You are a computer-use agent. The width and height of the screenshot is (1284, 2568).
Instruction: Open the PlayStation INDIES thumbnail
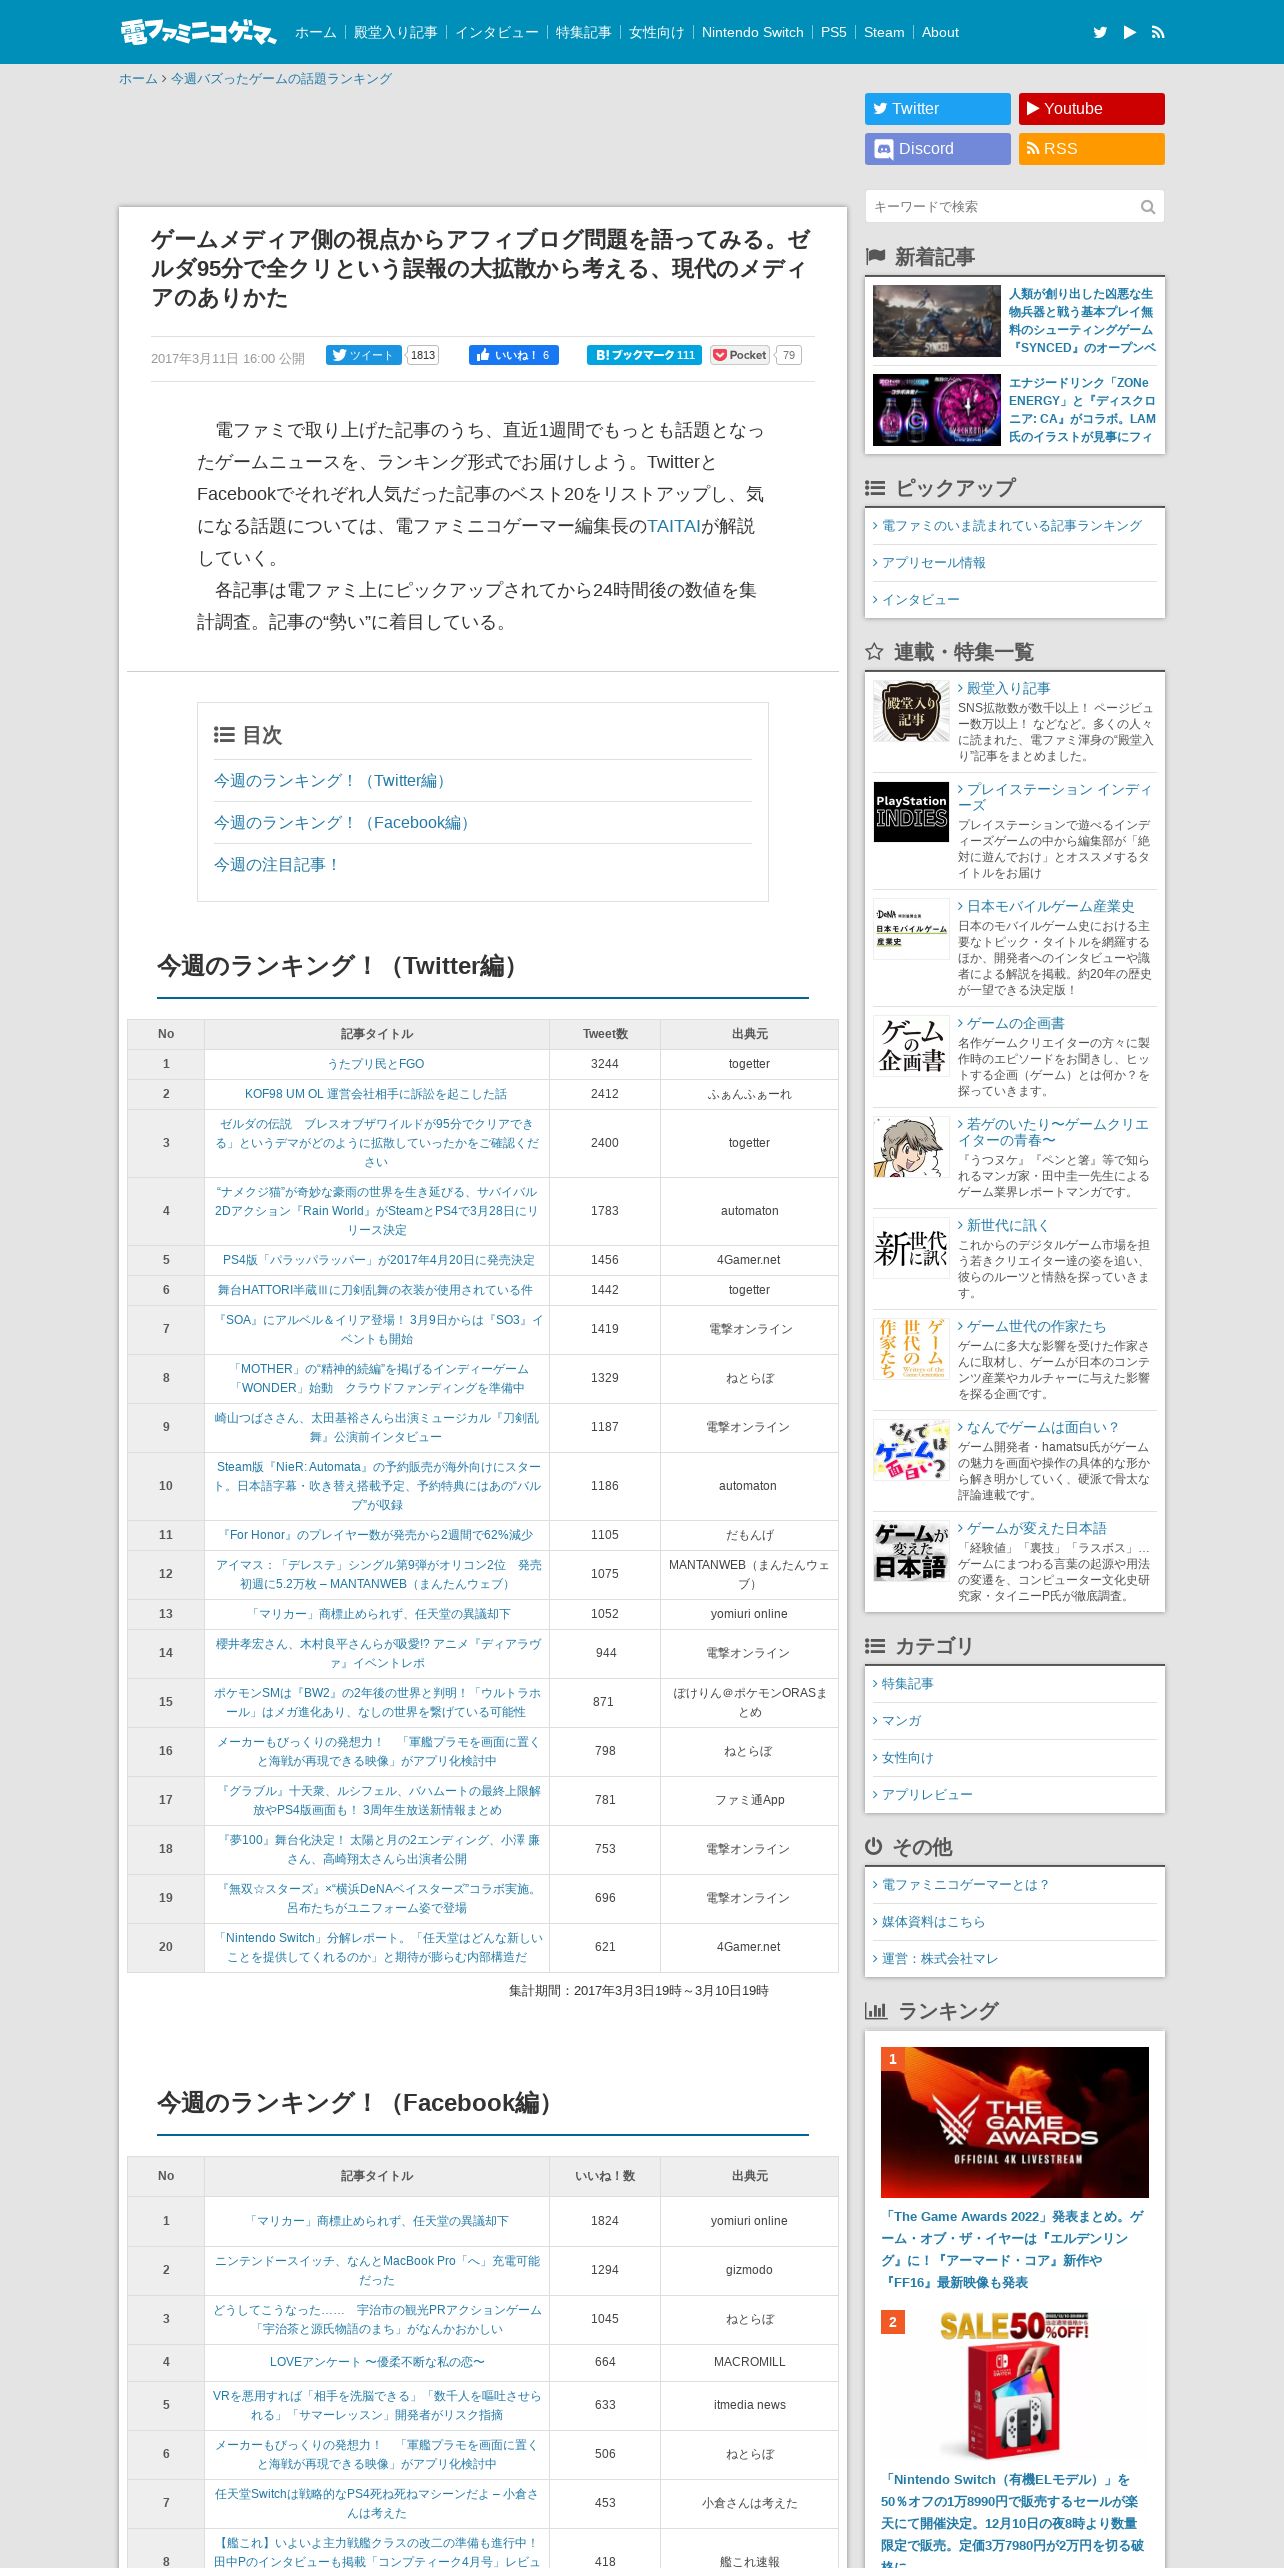(911, 812)
